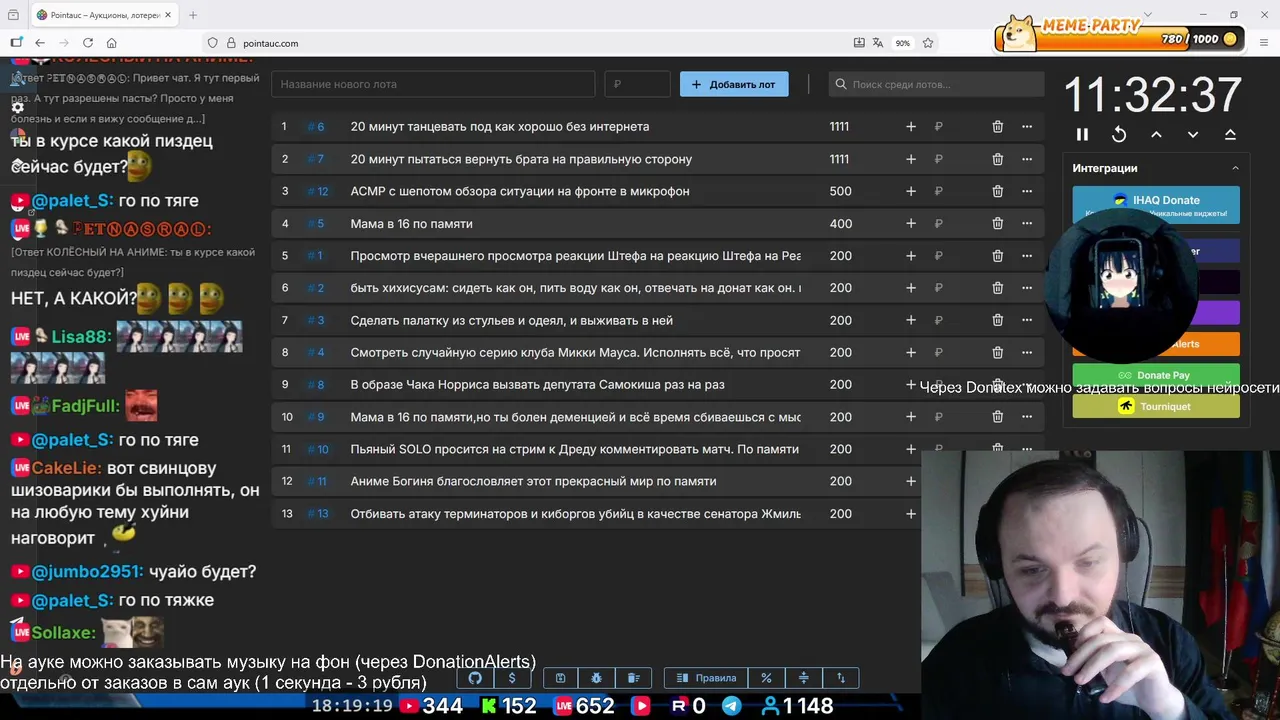Delete lot 'Просмотр вчерашнего просмотра реакции'
Viewport: 1280px width, 720px height.
pos(997,256)
